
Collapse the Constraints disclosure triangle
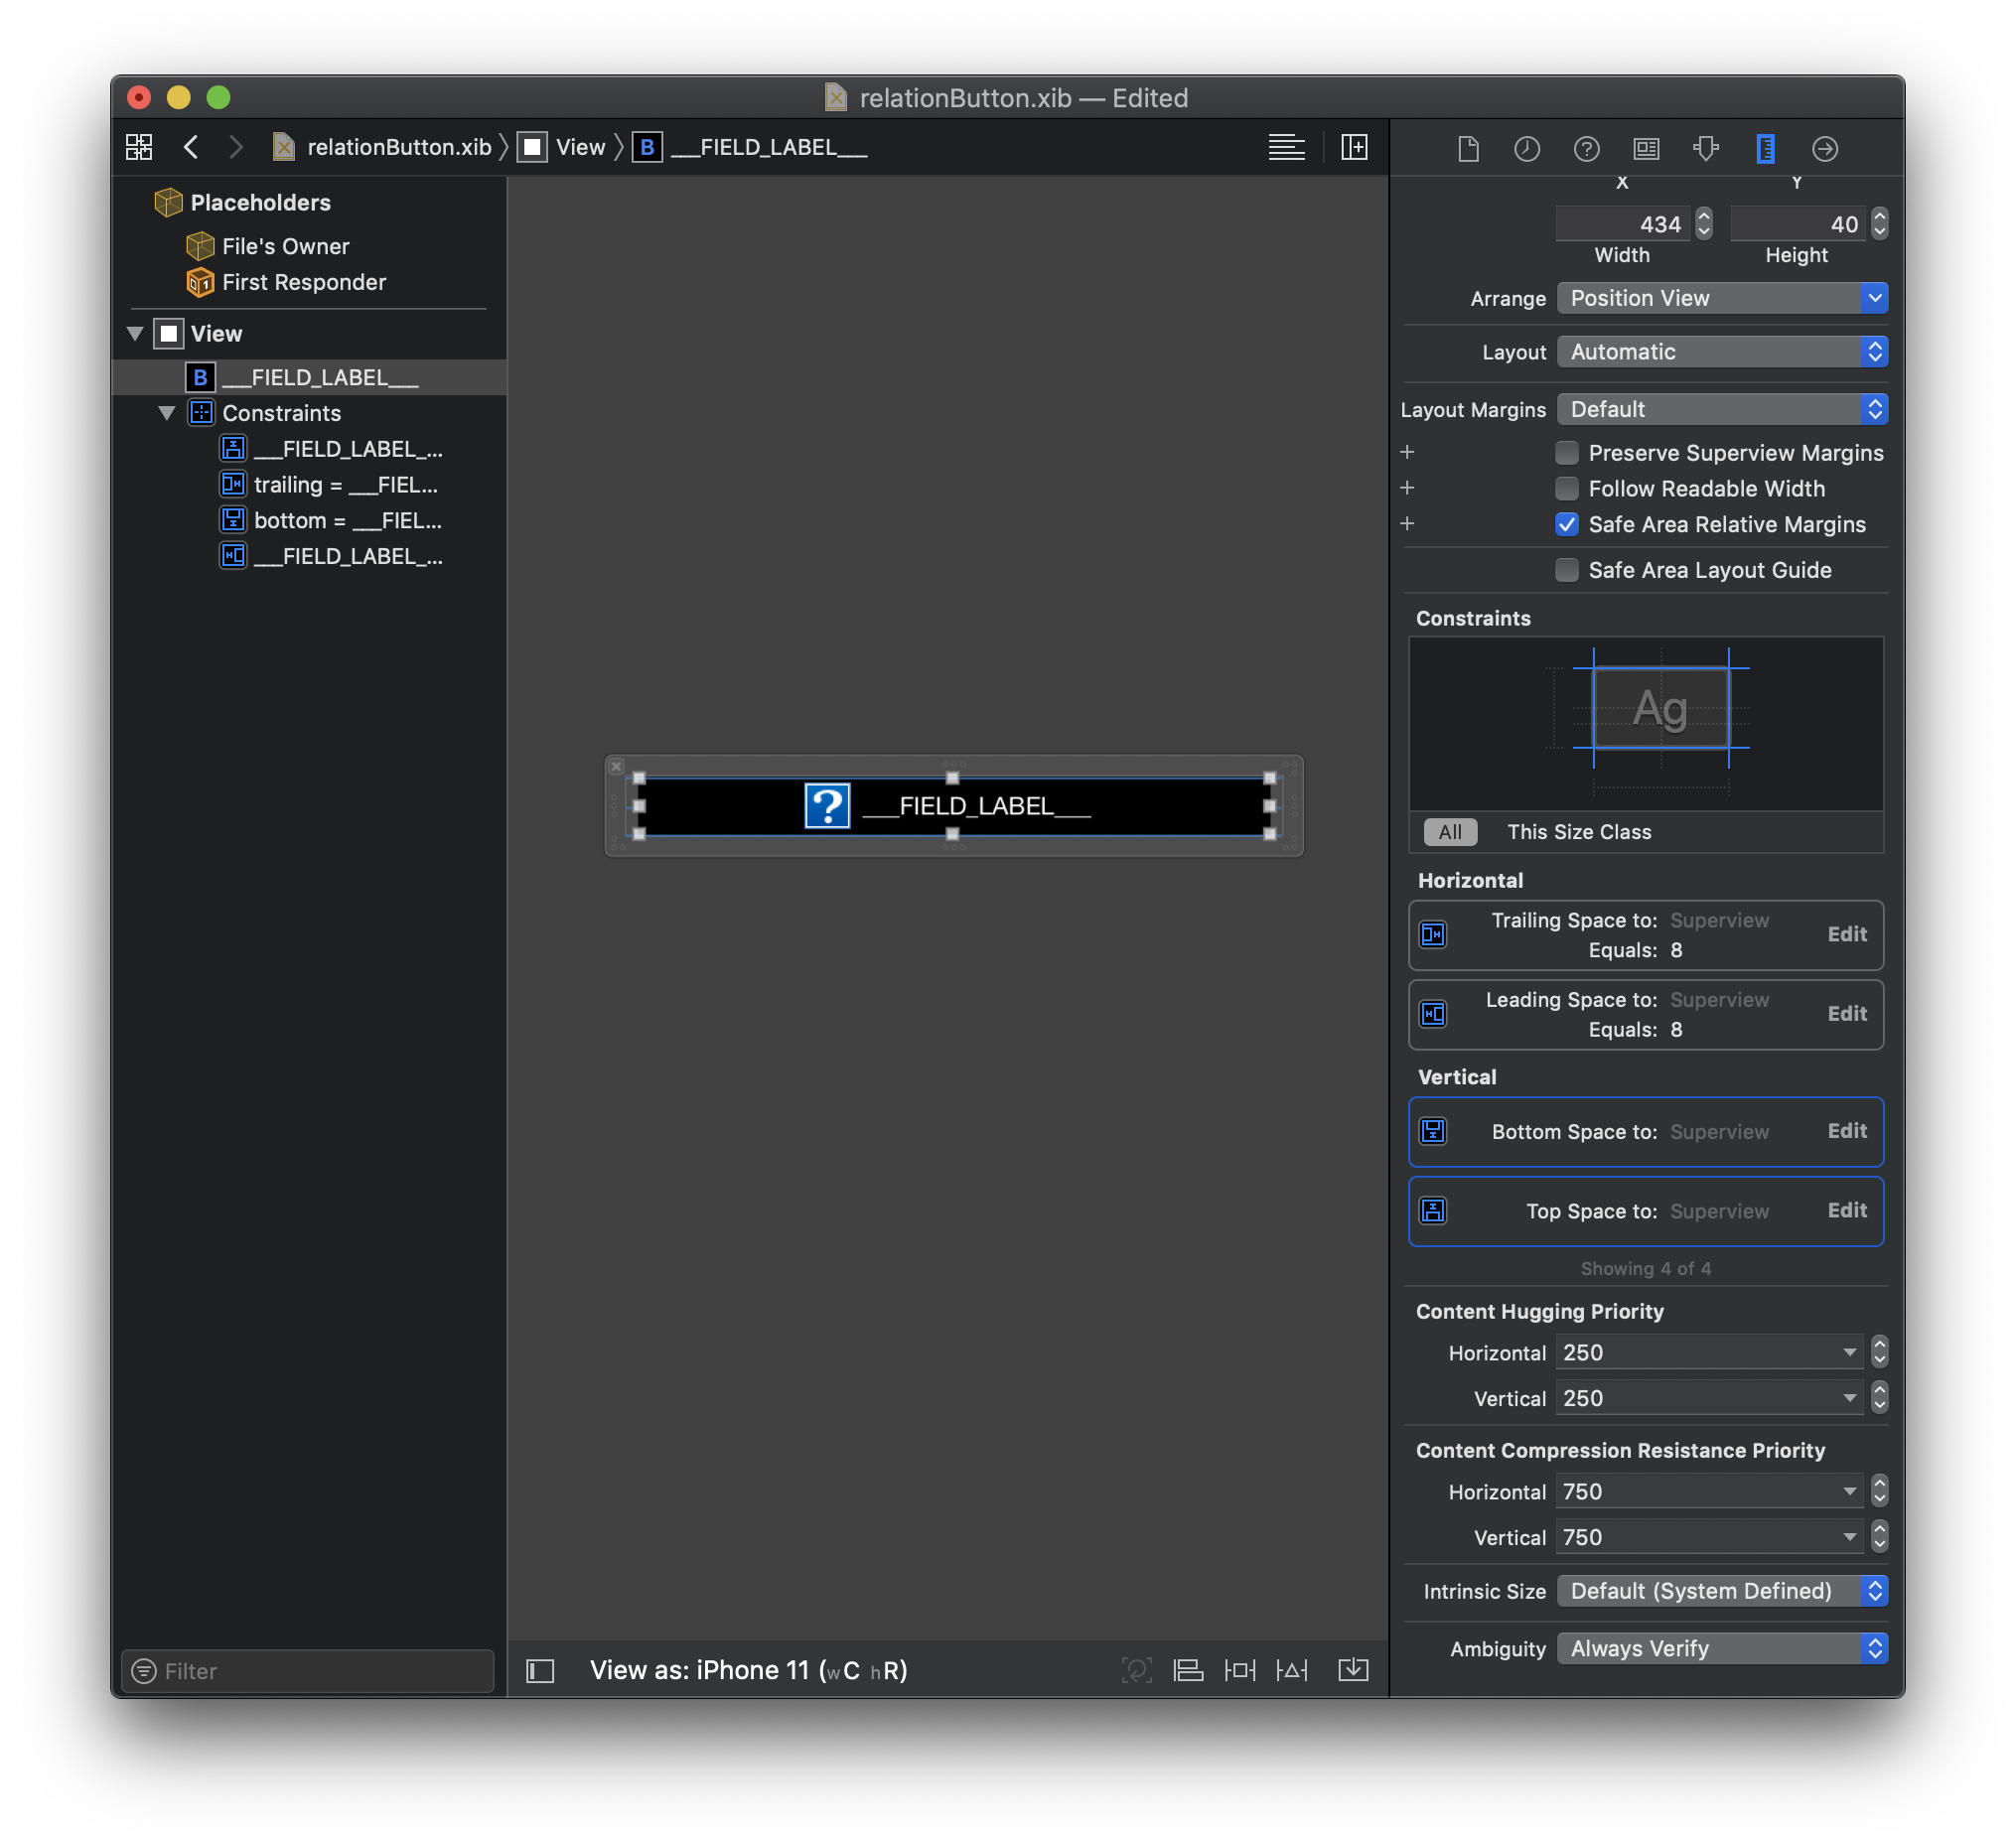point(167,413)
